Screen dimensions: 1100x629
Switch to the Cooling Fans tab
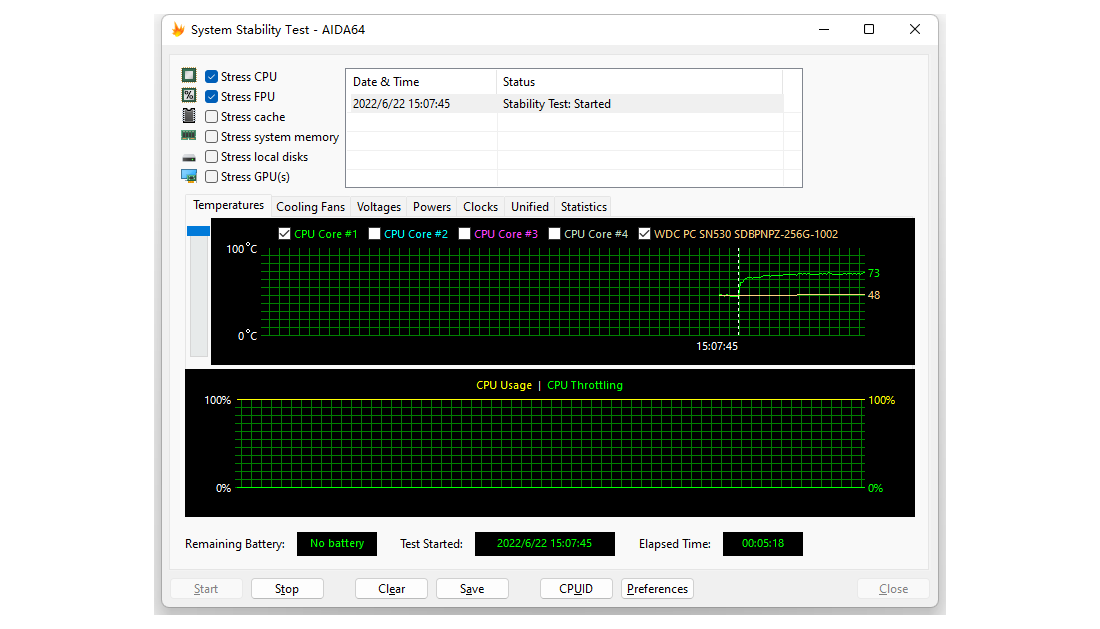310,207
